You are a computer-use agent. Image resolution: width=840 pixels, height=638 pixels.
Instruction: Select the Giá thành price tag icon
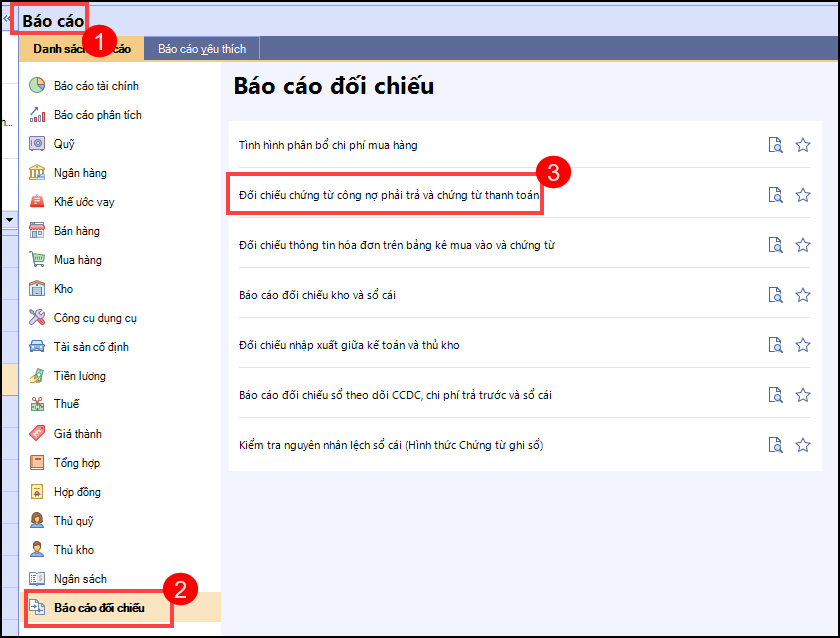pos(37,434)
